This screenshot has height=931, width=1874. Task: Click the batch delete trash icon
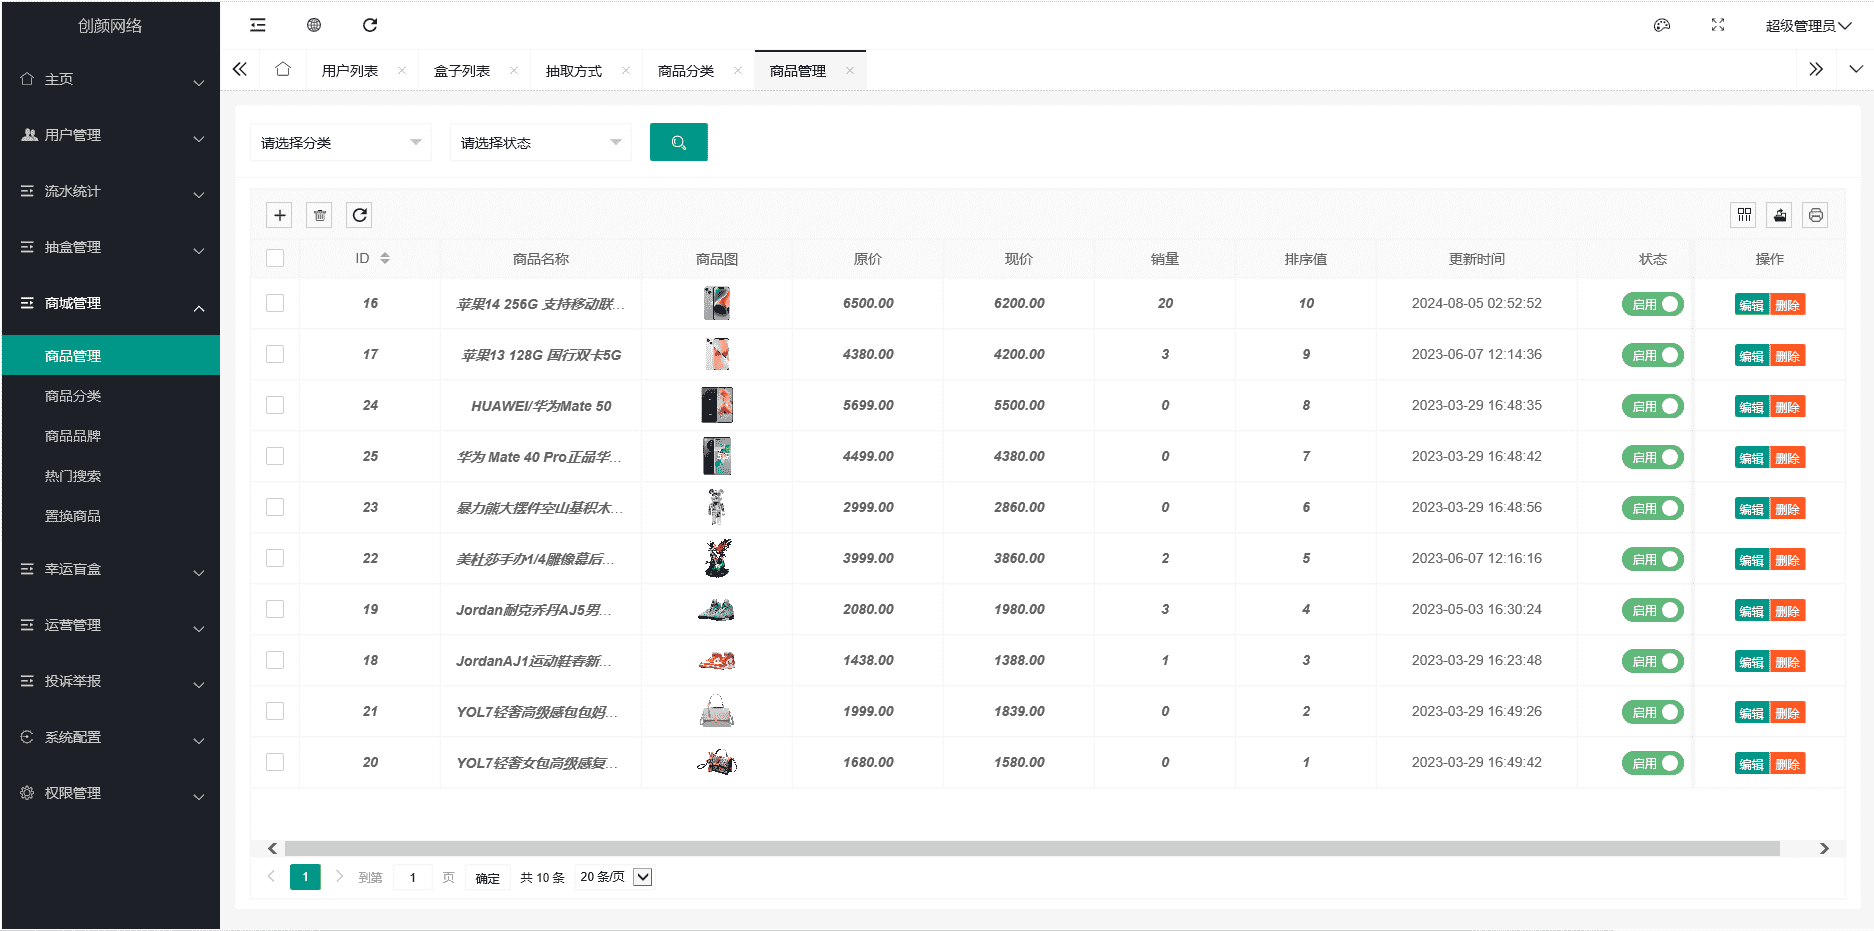coord(319,215)
